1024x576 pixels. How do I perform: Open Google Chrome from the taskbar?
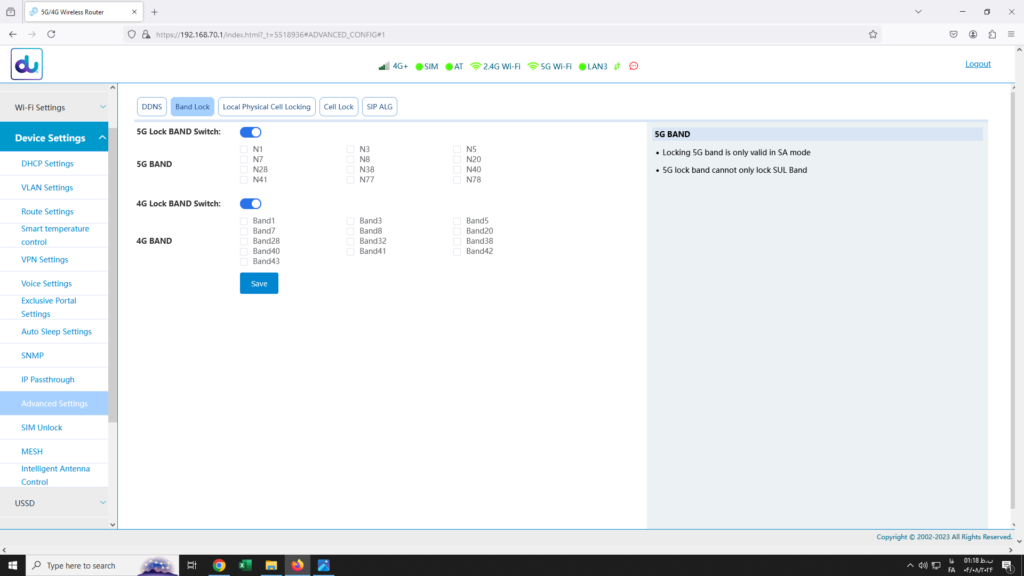pos(219,565)
